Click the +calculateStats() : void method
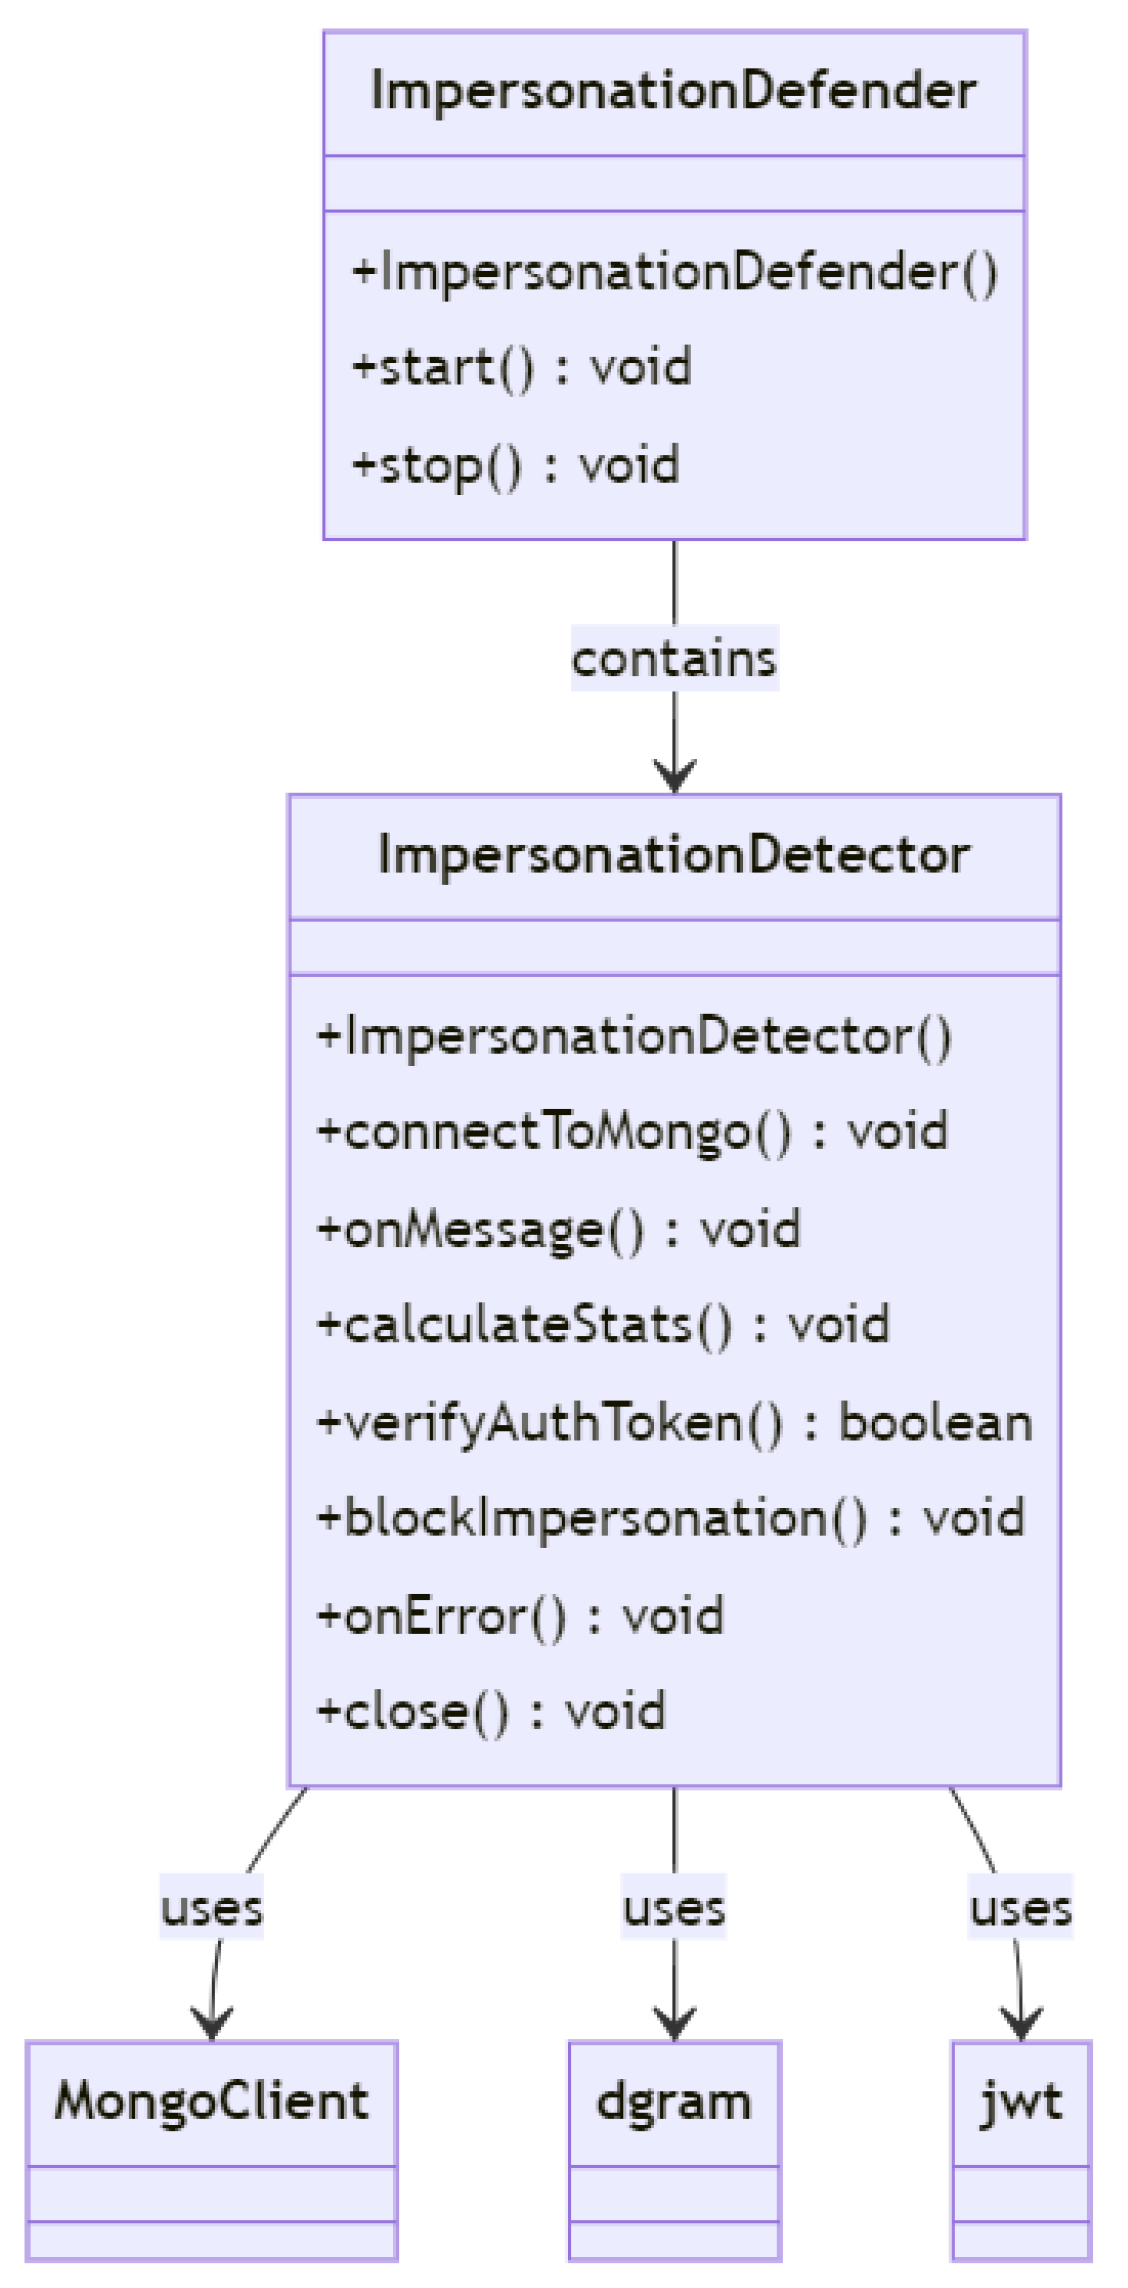Image resolution: width=1128 pixels, height=2288 pixels. (x=602, y=1325)
